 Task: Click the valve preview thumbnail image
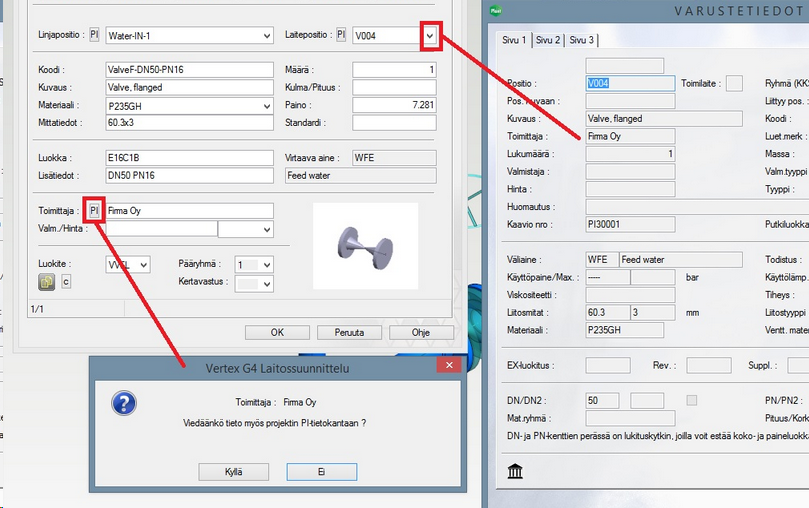[x=365, y=246]
